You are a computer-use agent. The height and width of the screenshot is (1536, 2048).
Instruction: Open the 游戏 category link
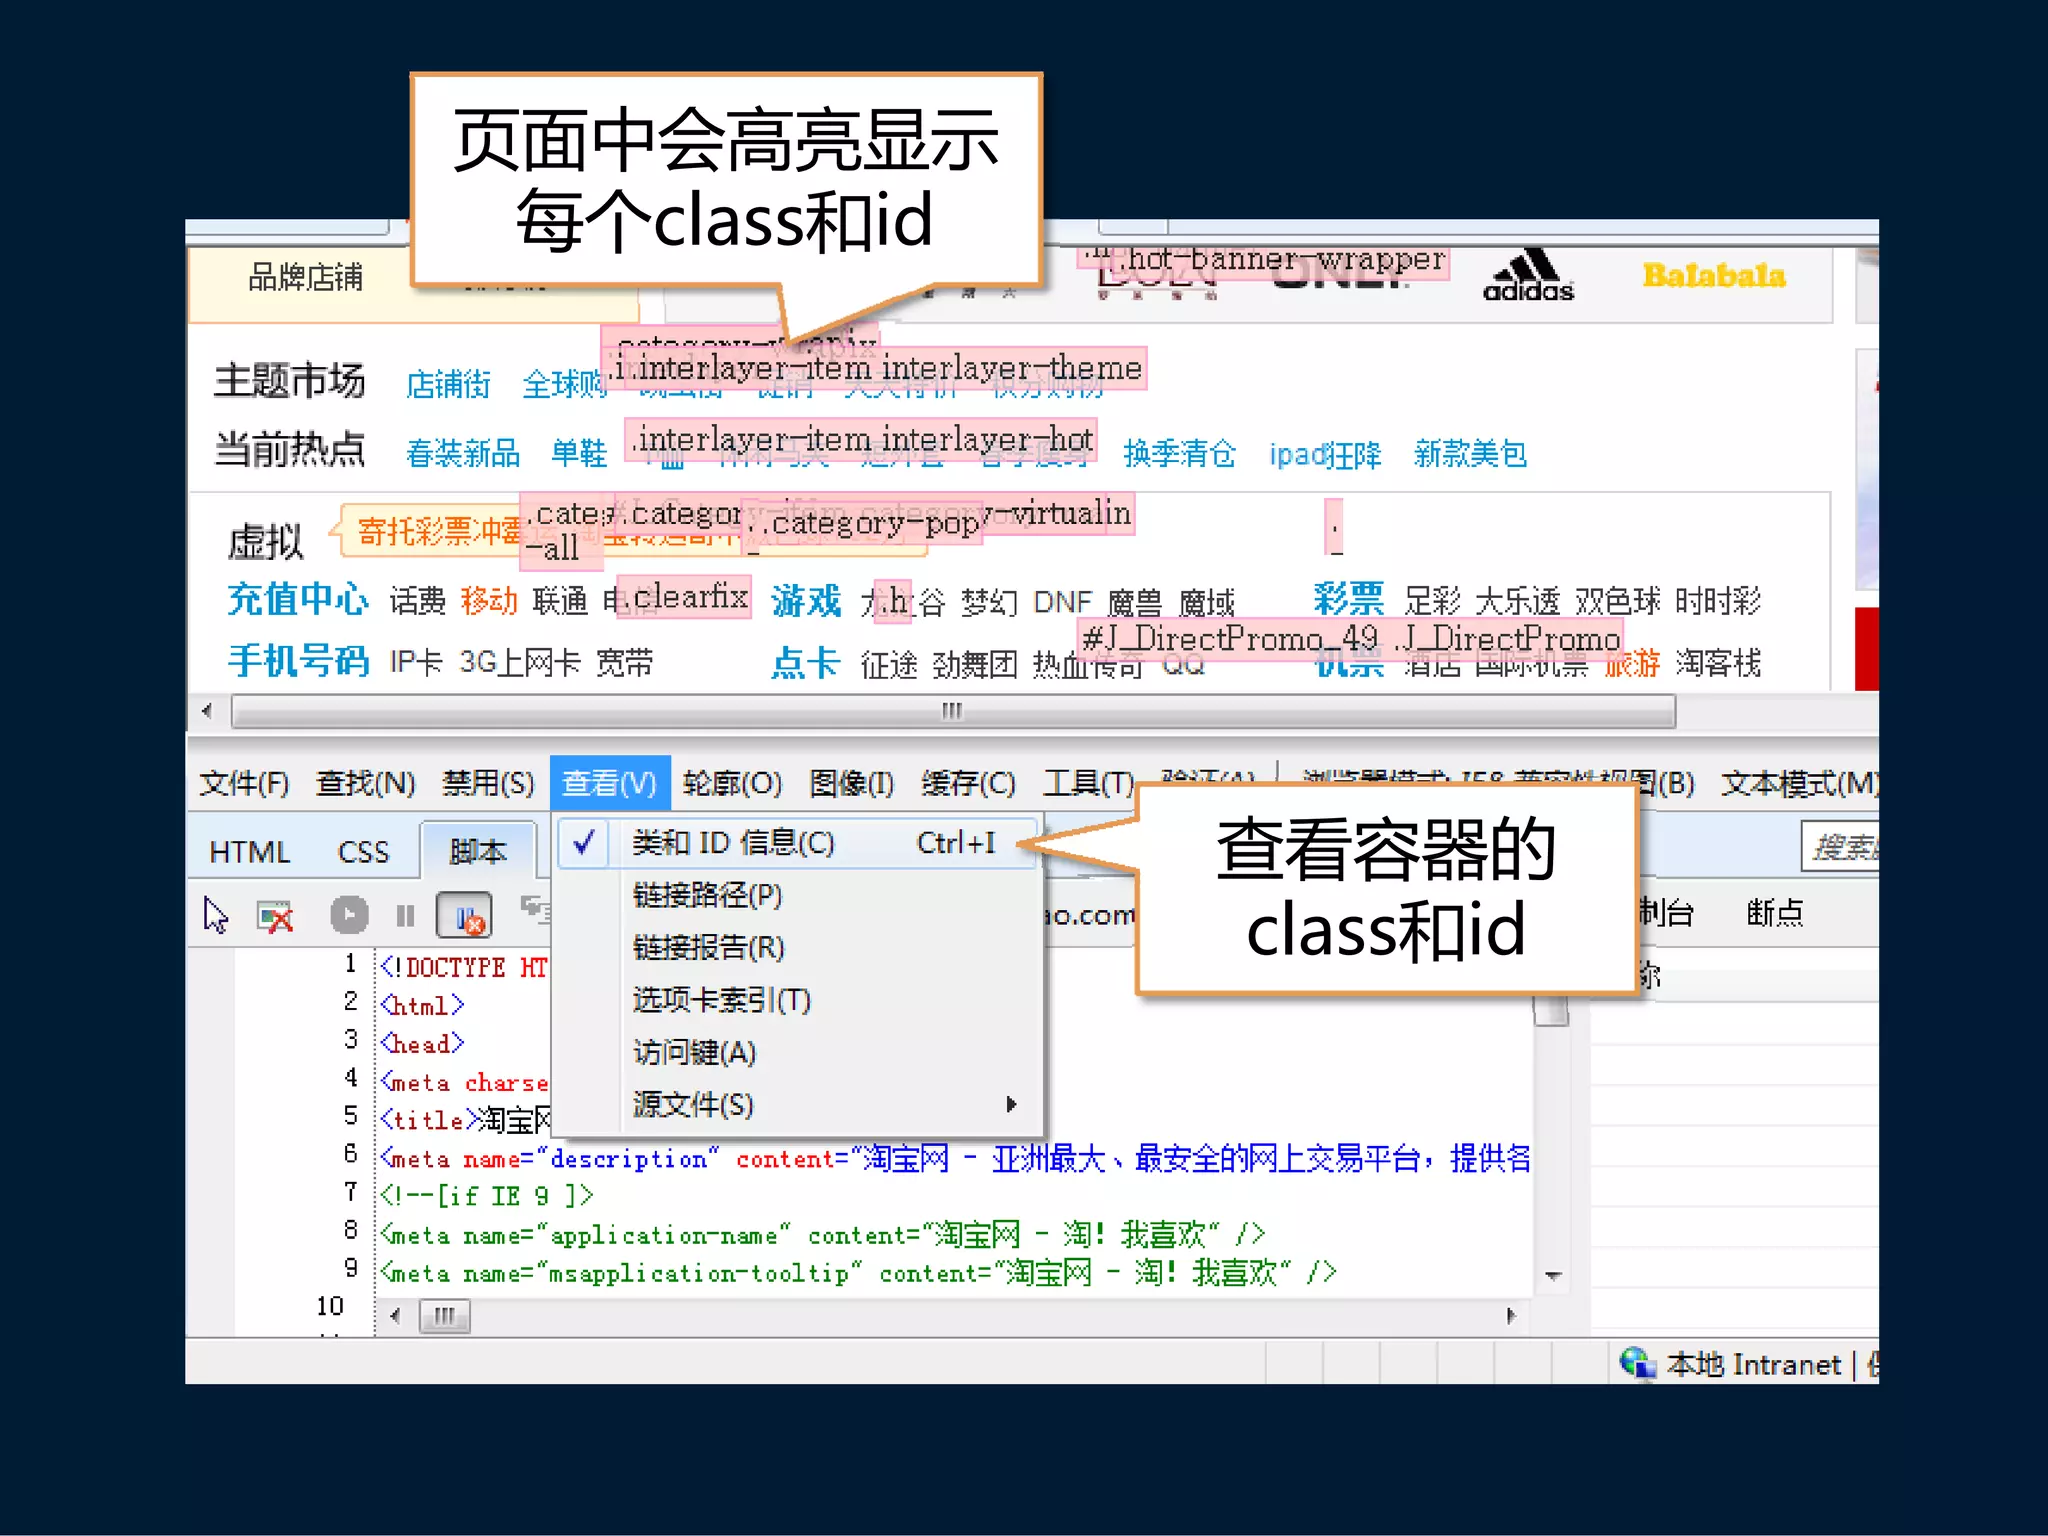[806, 600]
